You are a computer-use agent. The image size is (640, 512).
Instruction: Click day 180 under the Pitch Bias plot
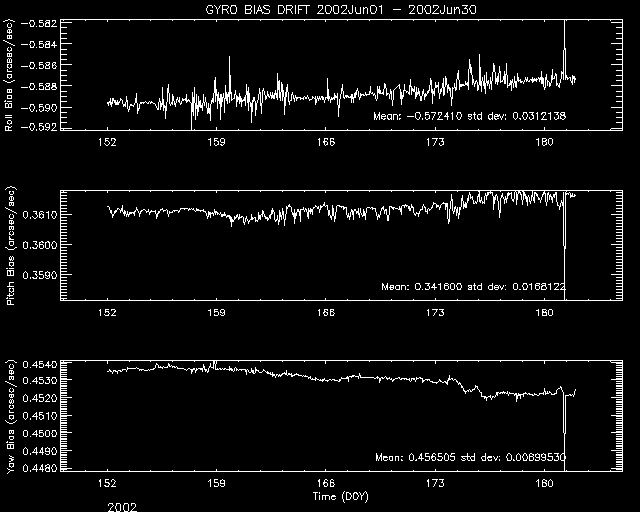point(544,313)
